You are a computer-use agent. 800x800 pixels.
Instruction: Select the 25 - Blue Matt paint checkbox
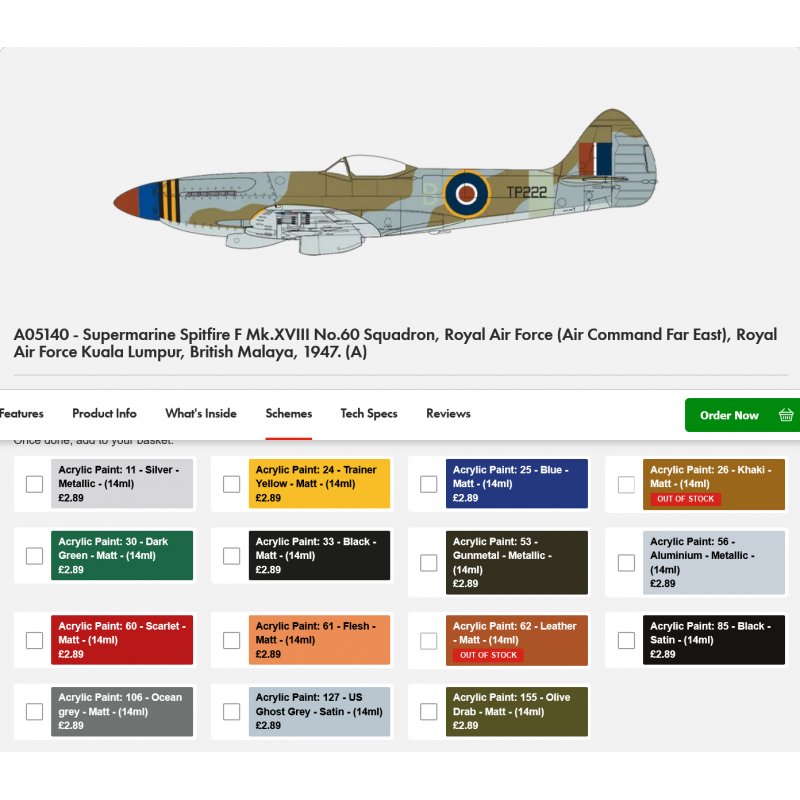429,484
